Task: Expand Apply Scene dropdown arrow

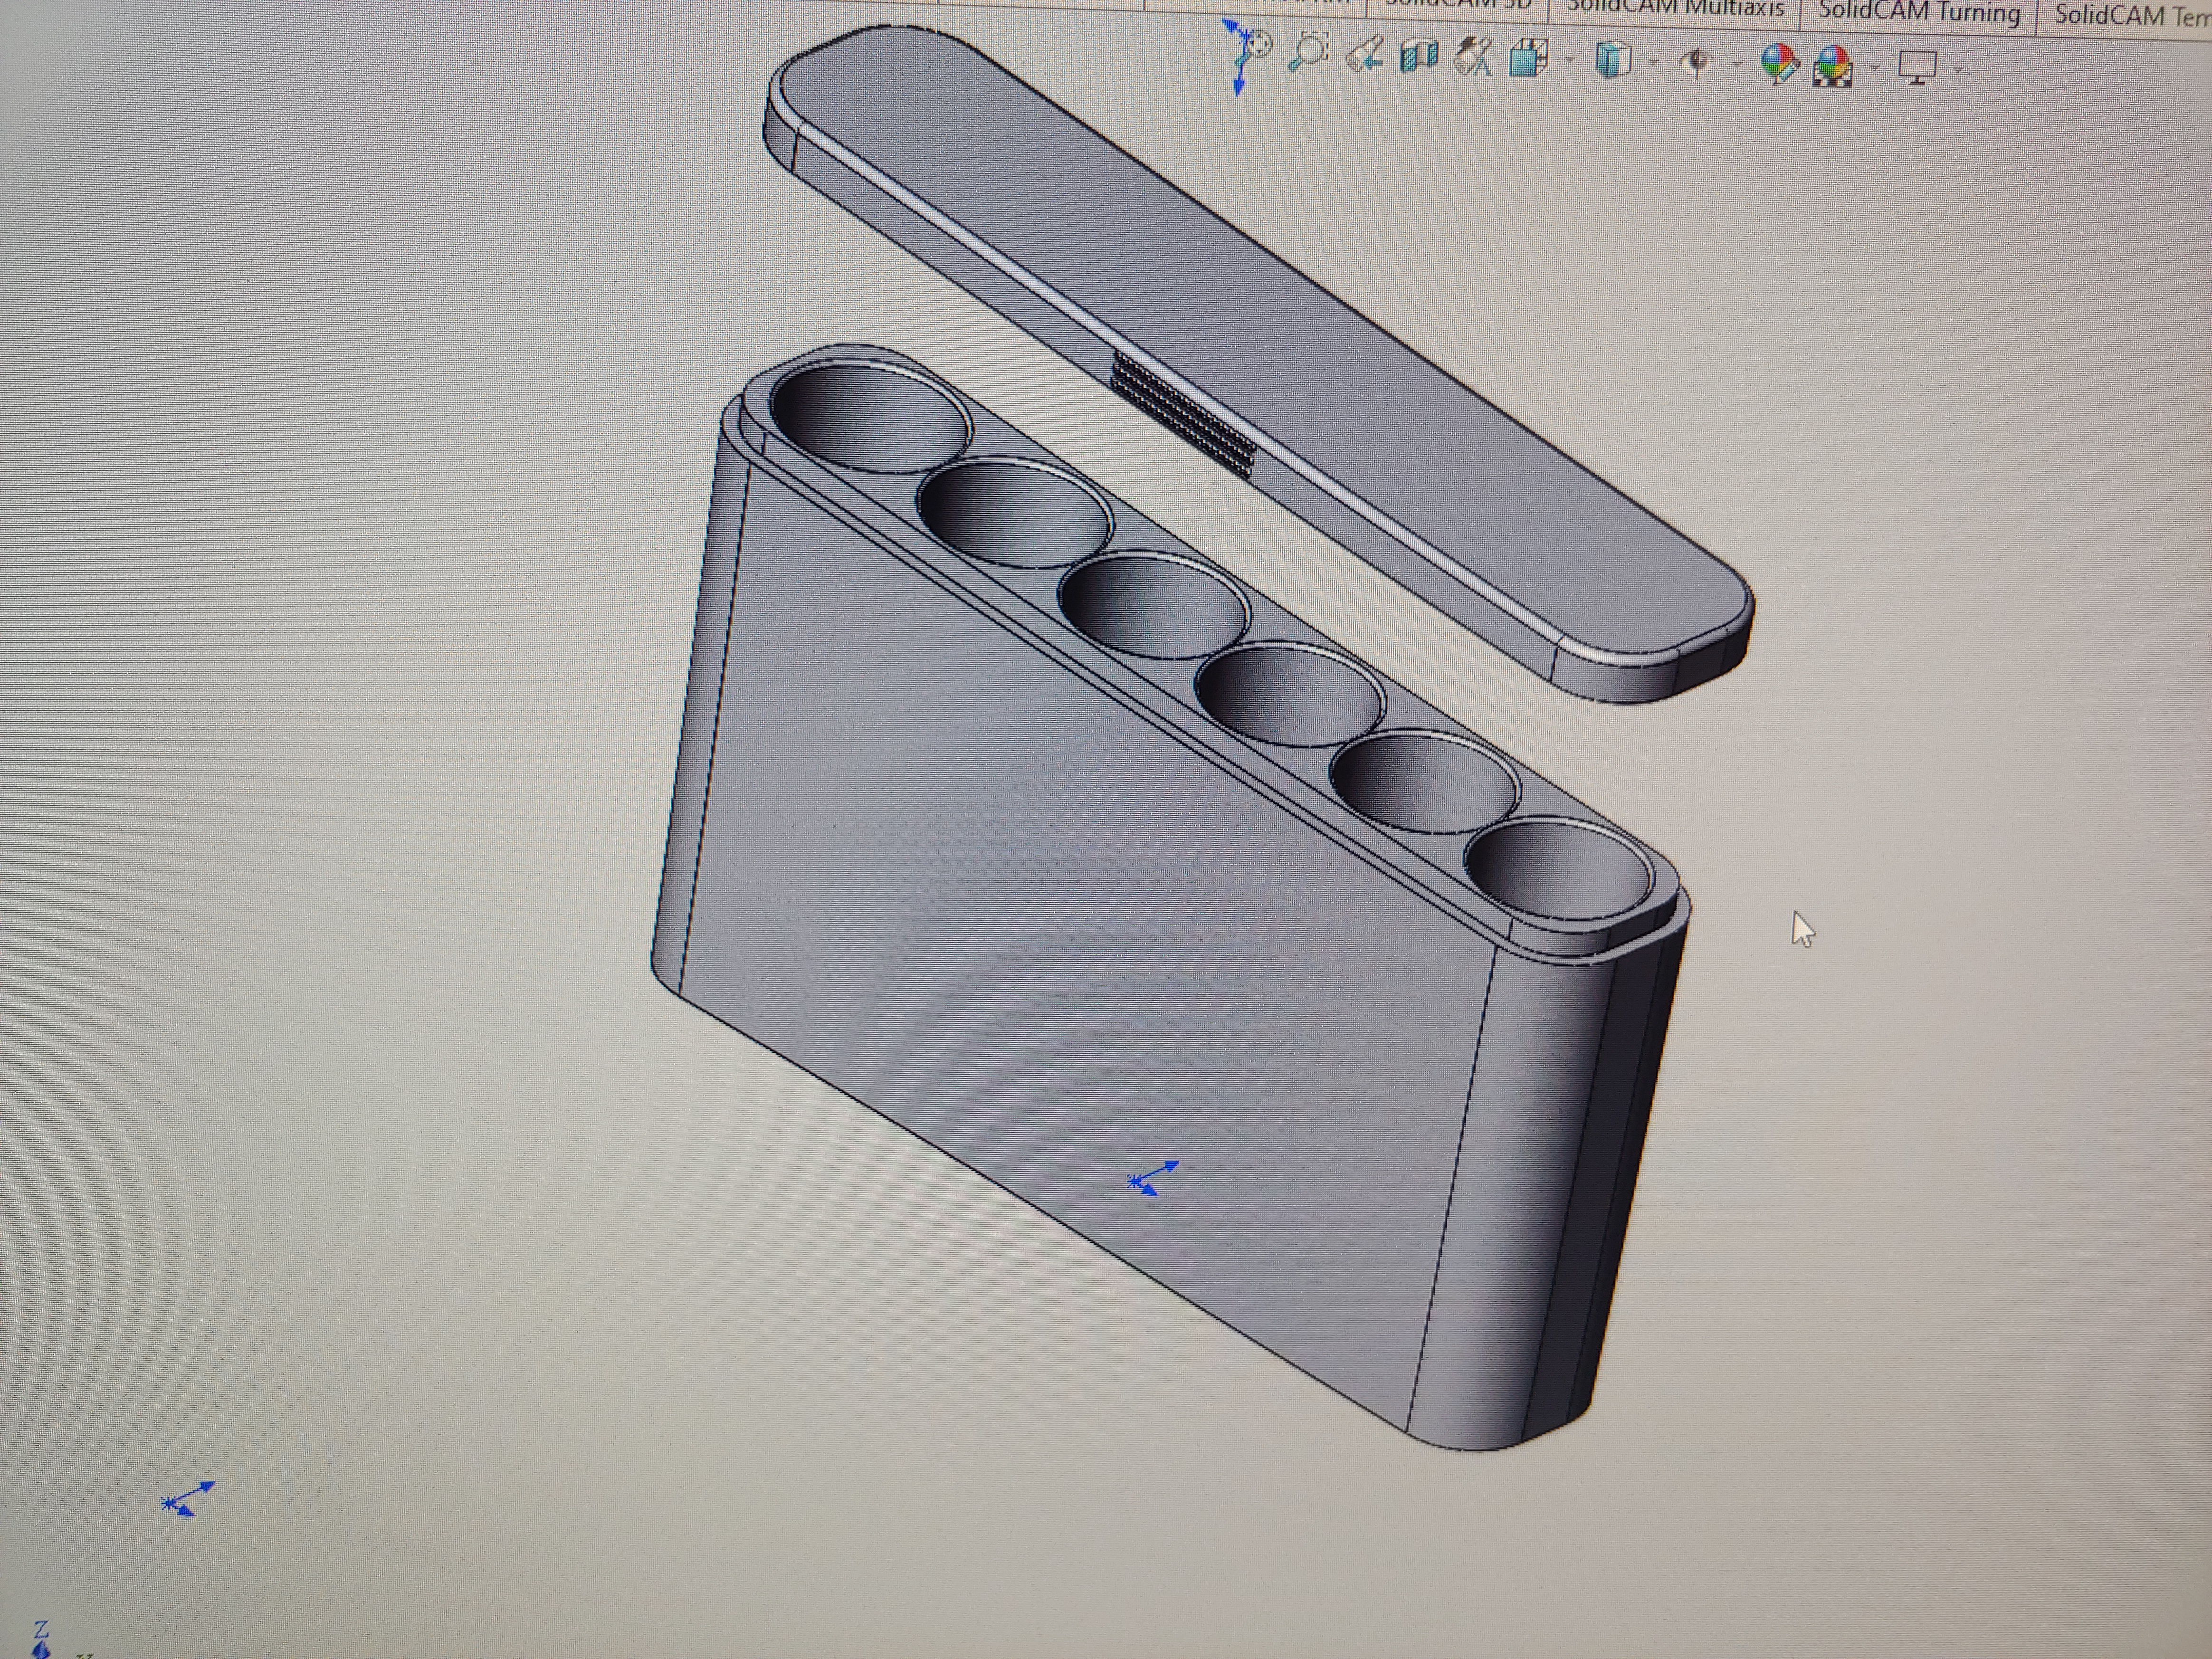Action: [x=1875, y=68]
